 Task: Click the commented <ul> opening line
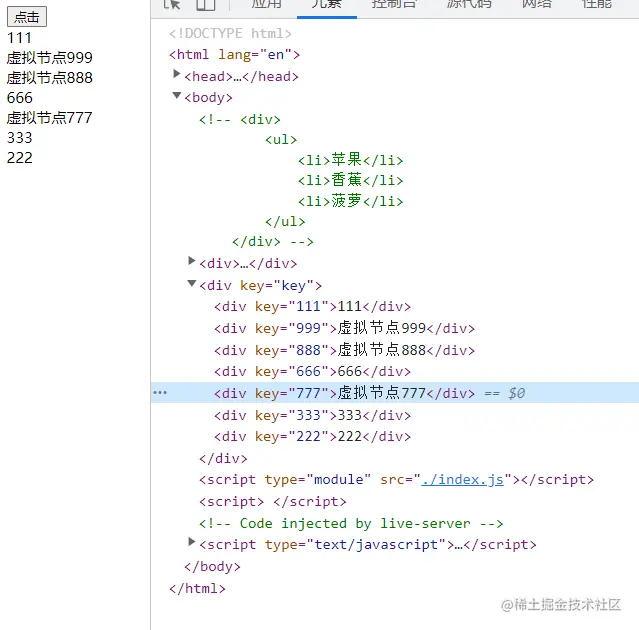pos(281,139)
